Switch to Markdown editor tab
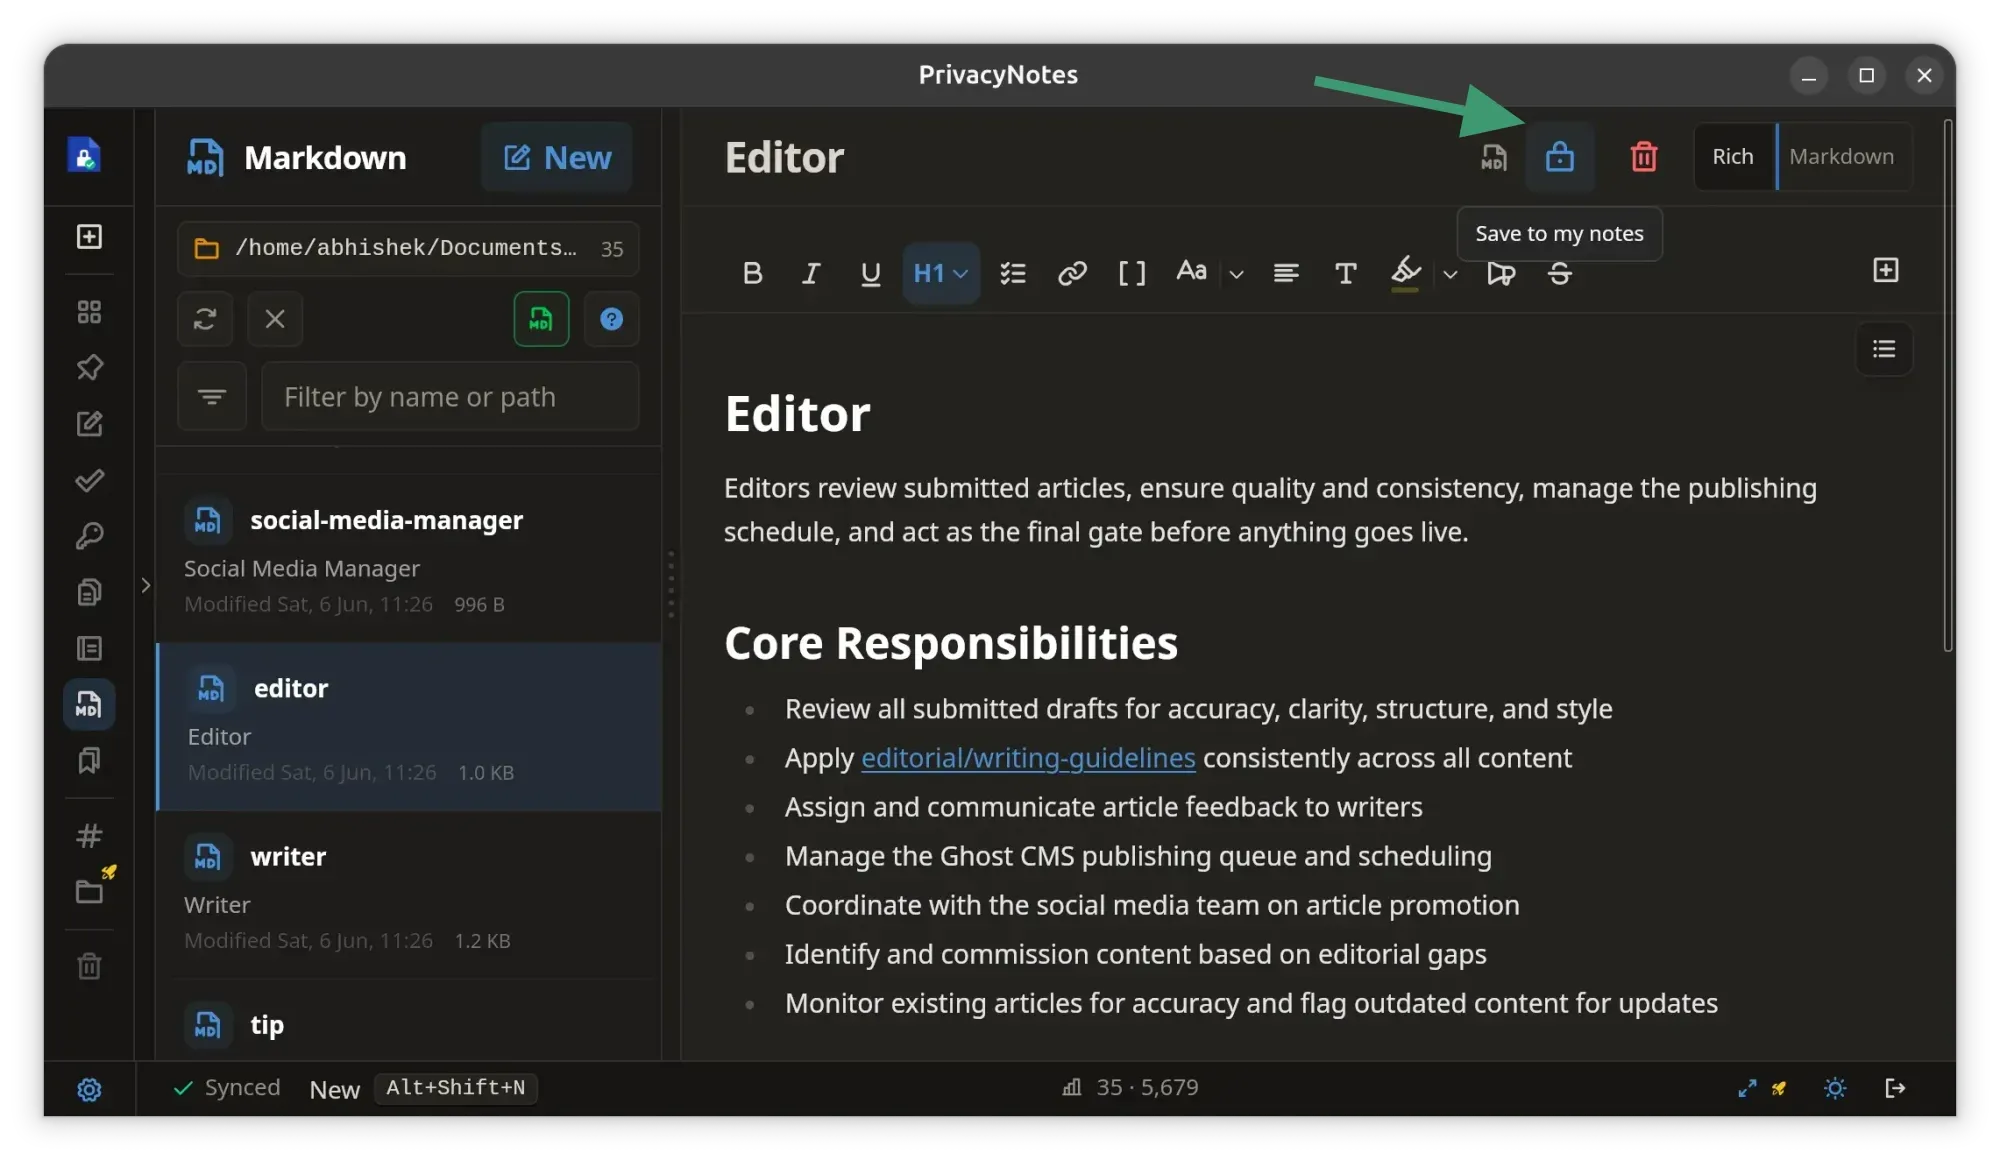Viewport: 2000px width, 1160px height. click(x=1841, y=157)
